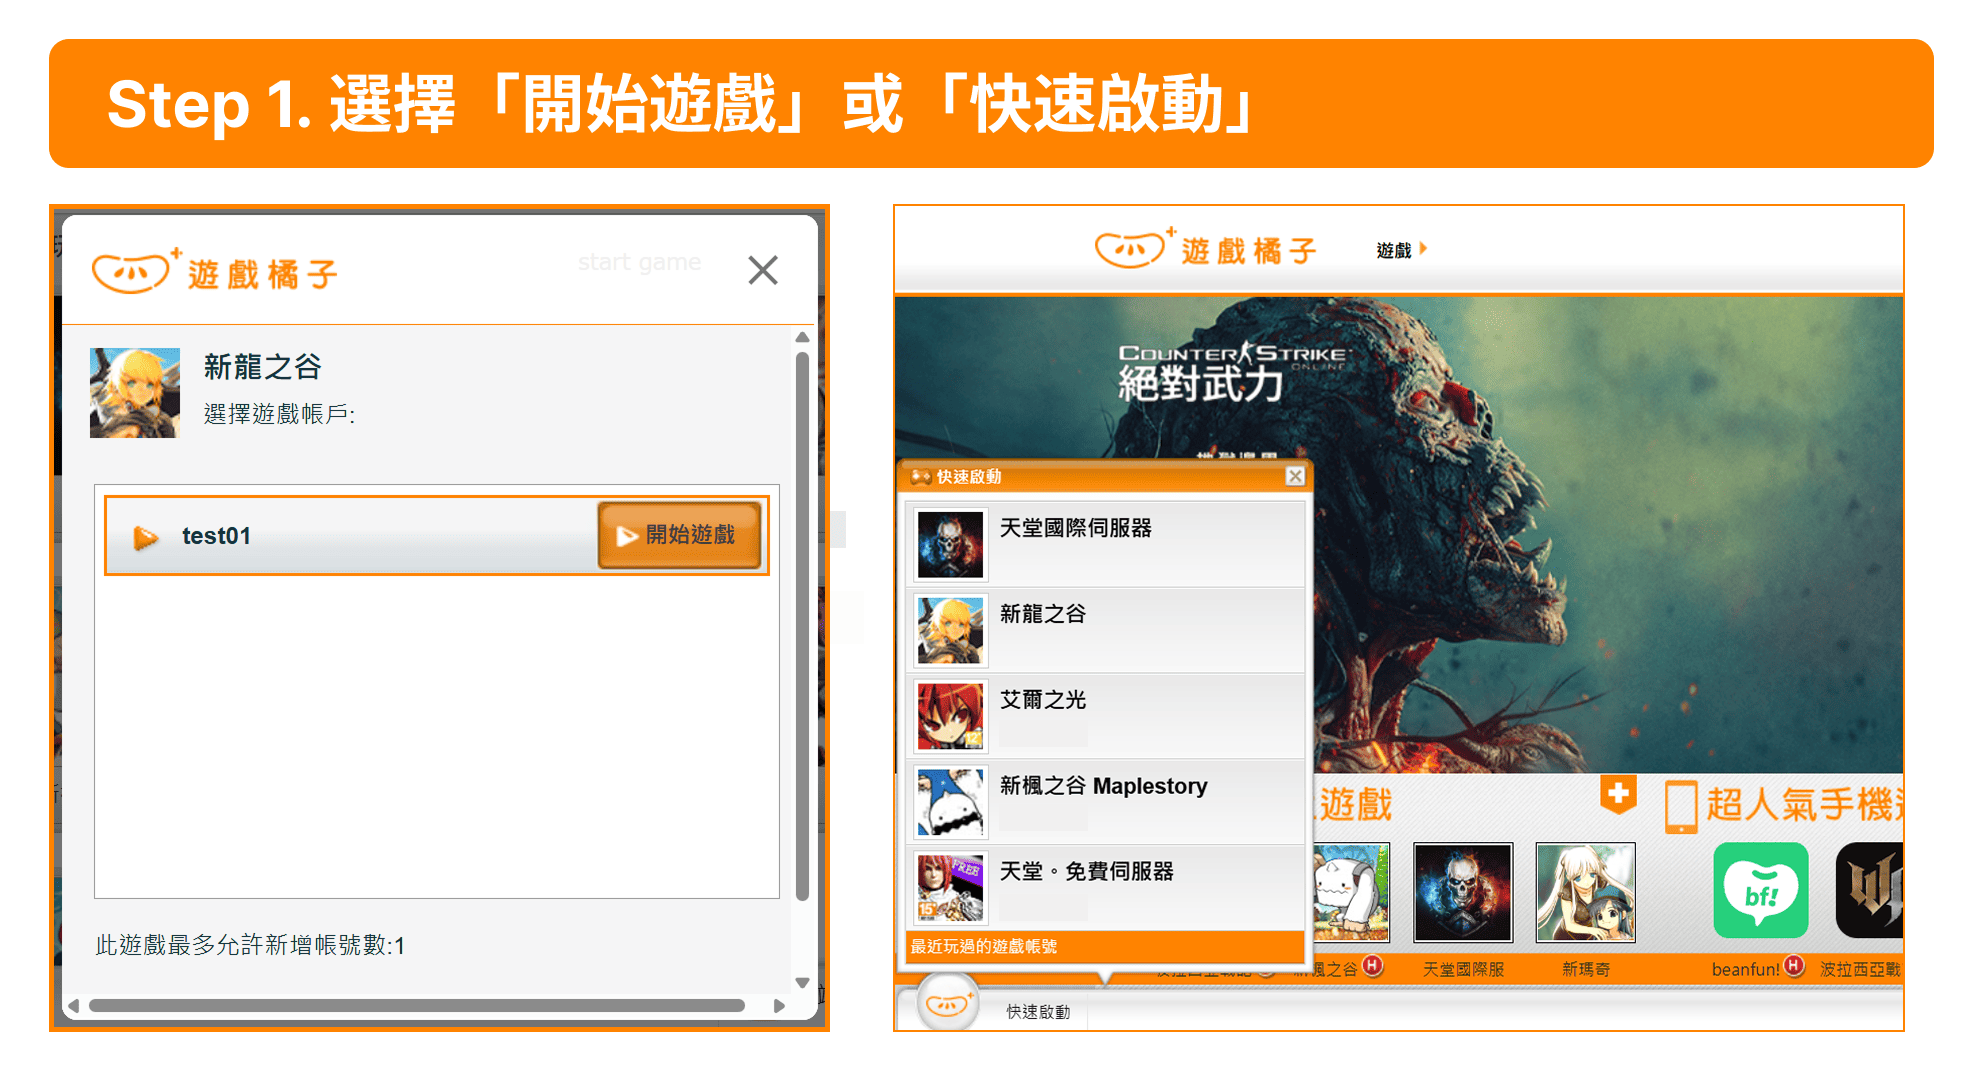This screenshot has height=1080, width=1980.
Task: Click the 新瑪奇 anime girl game thumbnail
Action: 1585,892
